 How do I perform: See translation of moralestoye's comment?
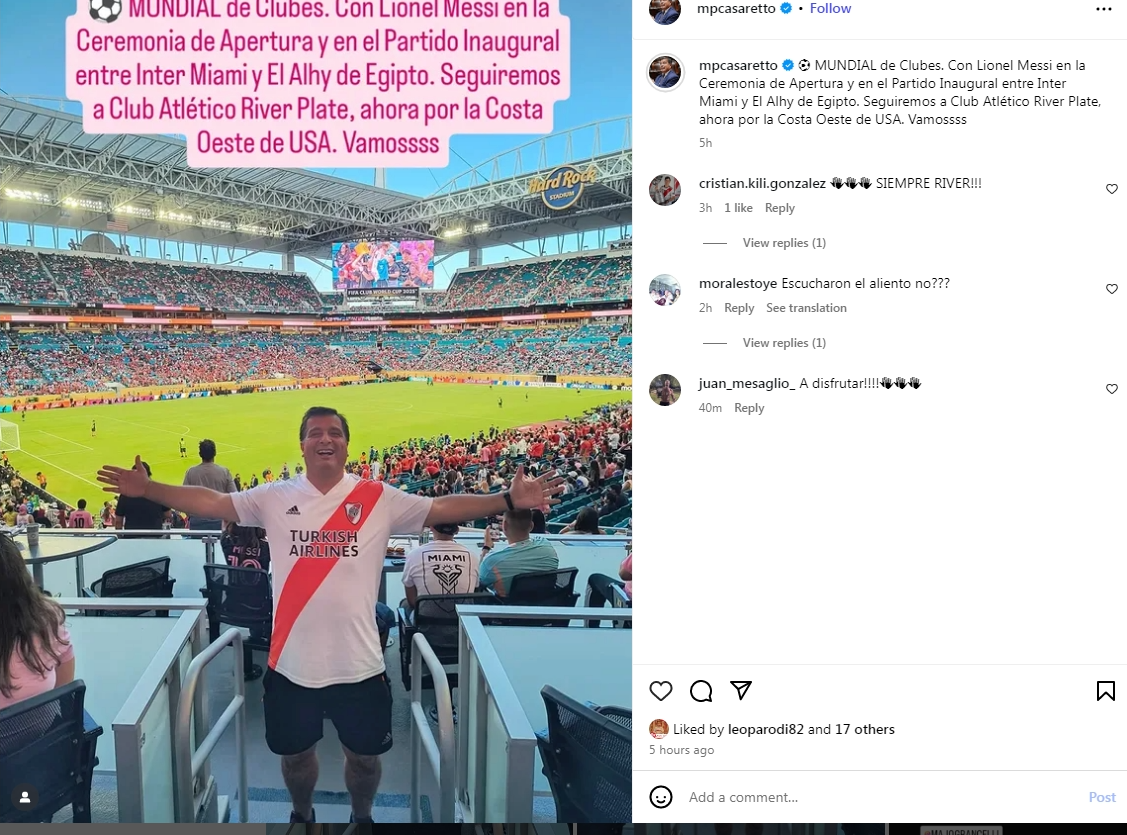(806, 308)
